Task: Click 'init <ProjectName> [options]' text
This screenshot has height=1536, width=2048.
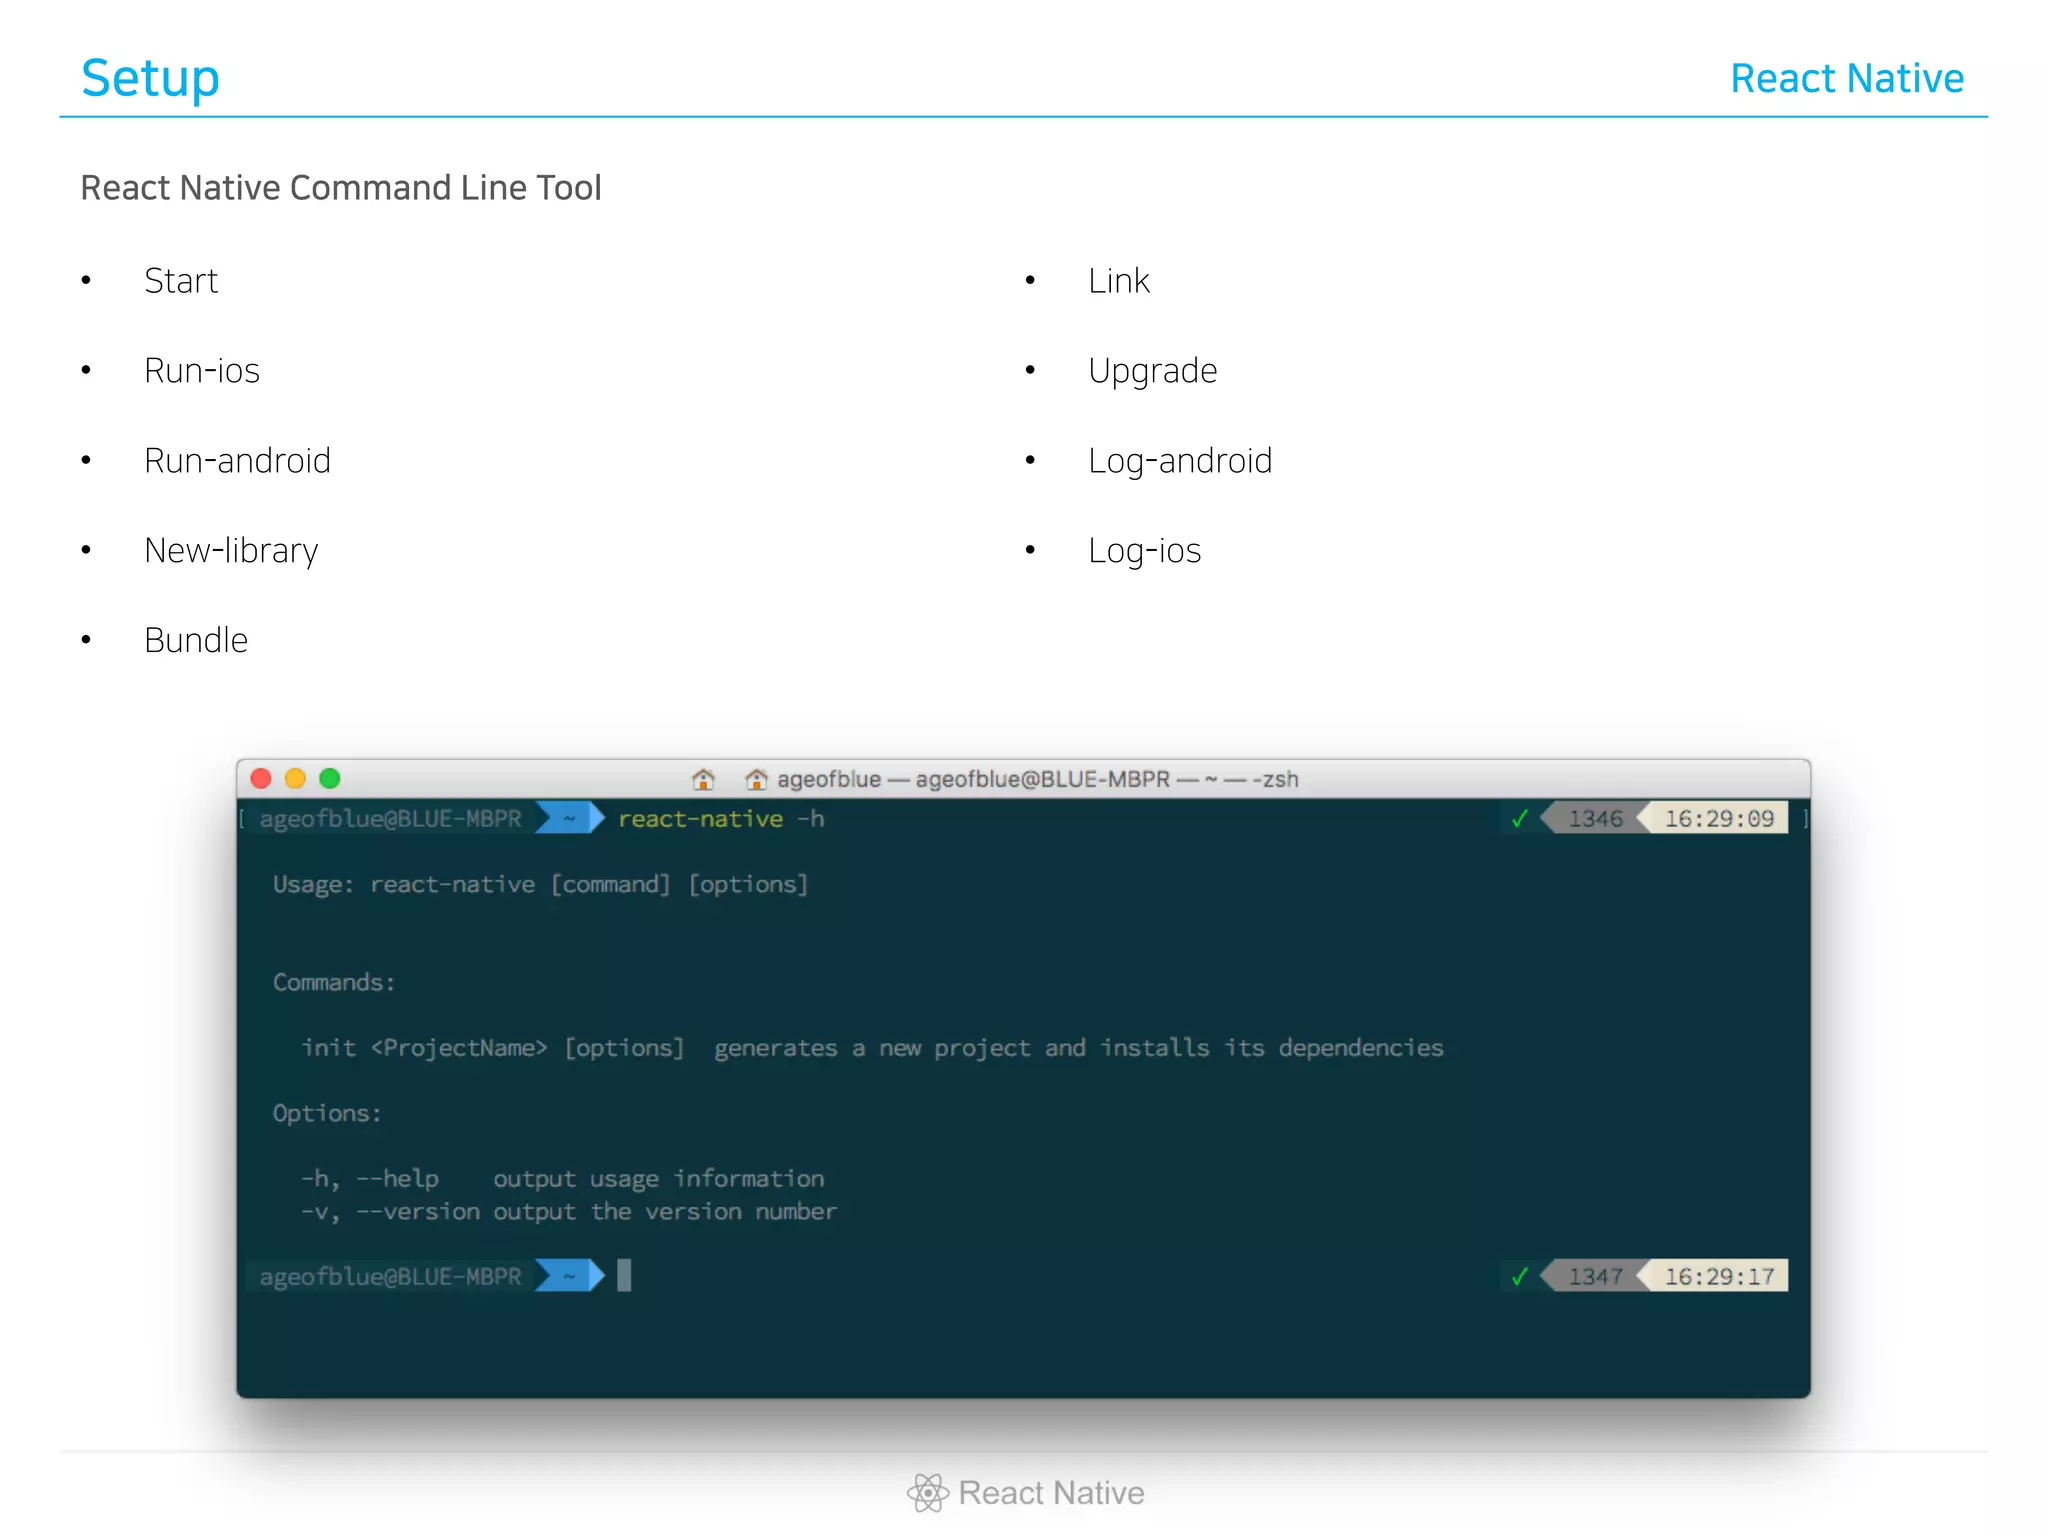Action: [493, 1048]
